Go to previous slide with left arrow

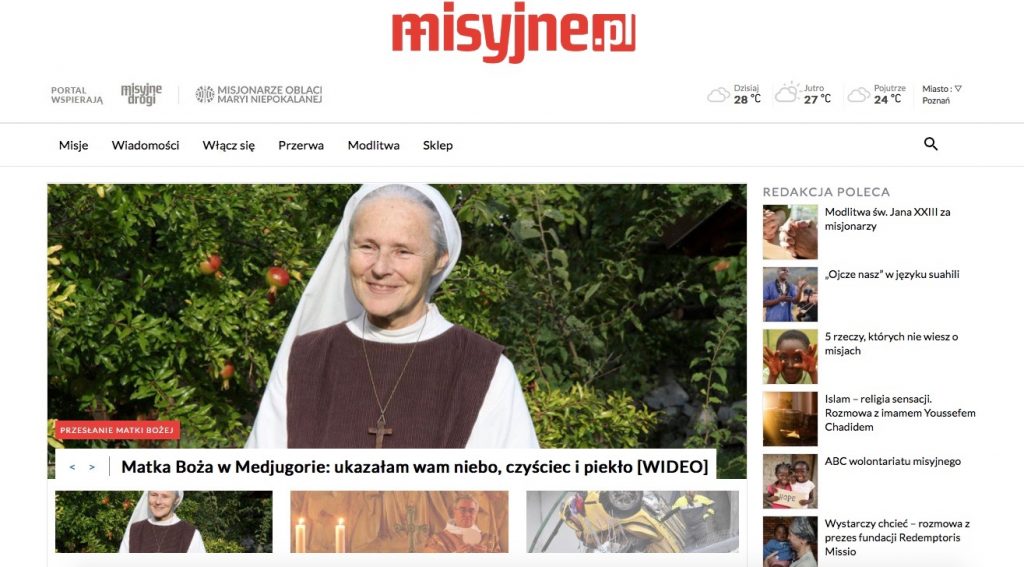point(72,467)
